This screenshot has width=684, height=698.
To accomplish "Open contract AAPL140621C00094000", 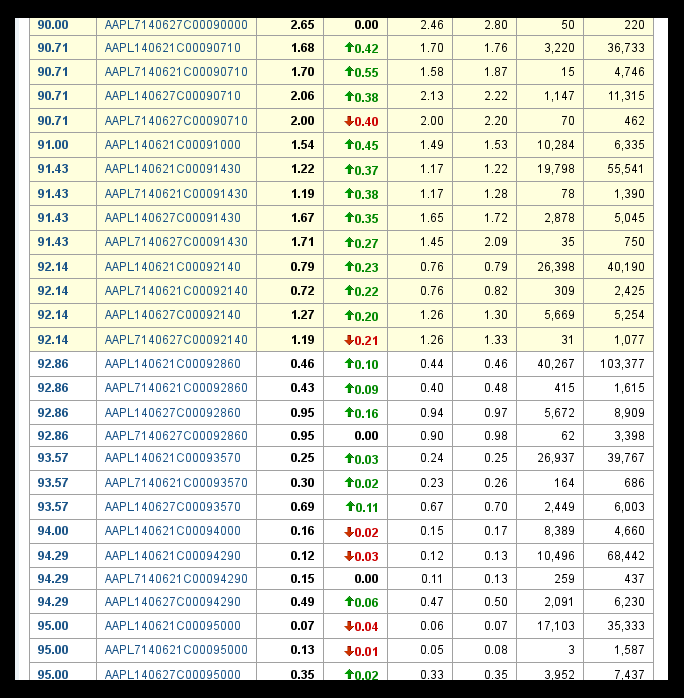I will point(173,531).
